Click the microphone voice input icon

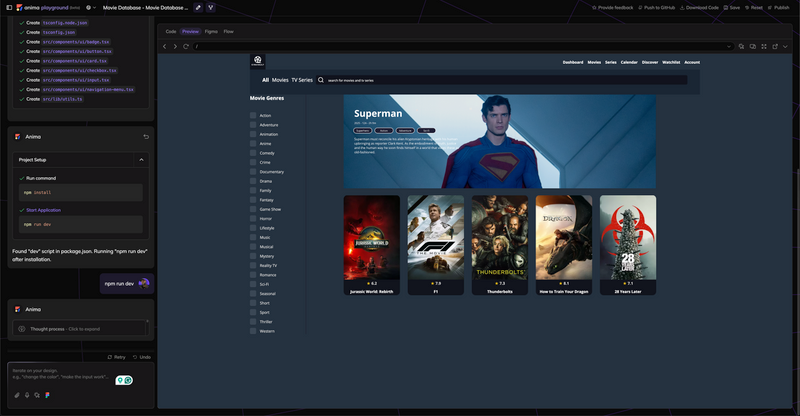(27, 395)
